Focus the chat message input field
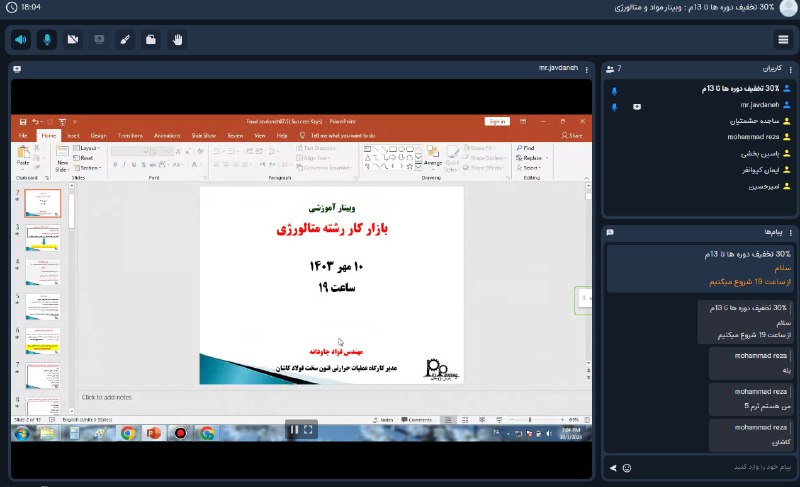 (714, 467)
